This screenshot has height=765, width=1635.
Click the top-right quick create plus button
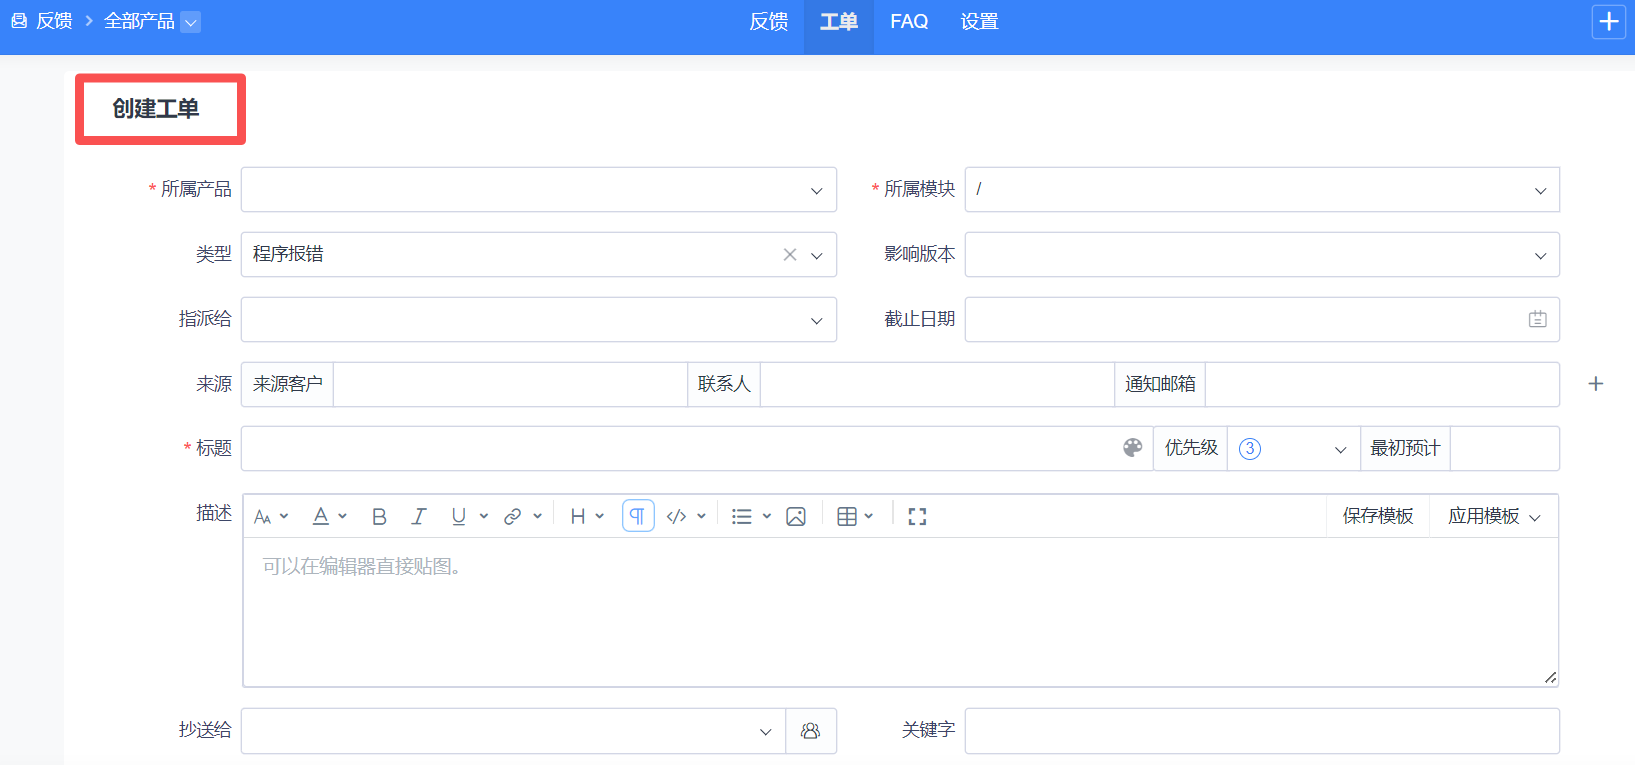(1608, 22)
